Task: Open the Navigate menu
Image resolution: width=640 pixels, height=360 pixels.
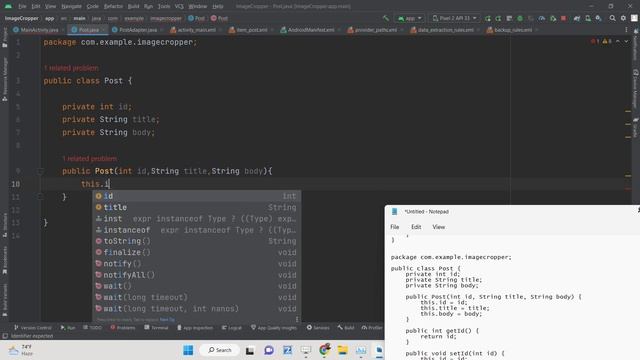Action: [x=71, y=6]
